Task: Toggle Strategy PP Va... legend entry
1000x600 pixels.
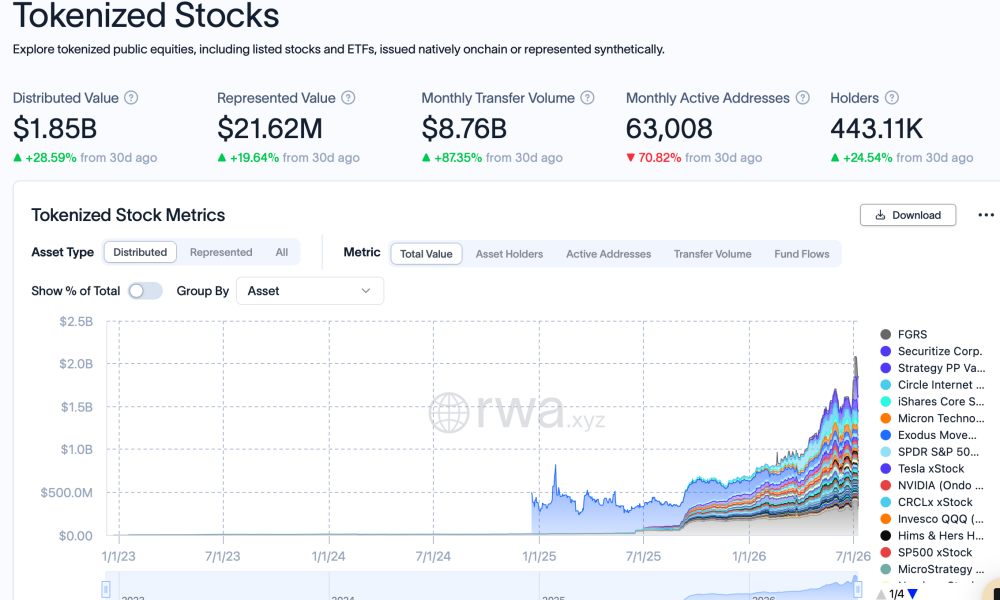Action: (932, 368)
